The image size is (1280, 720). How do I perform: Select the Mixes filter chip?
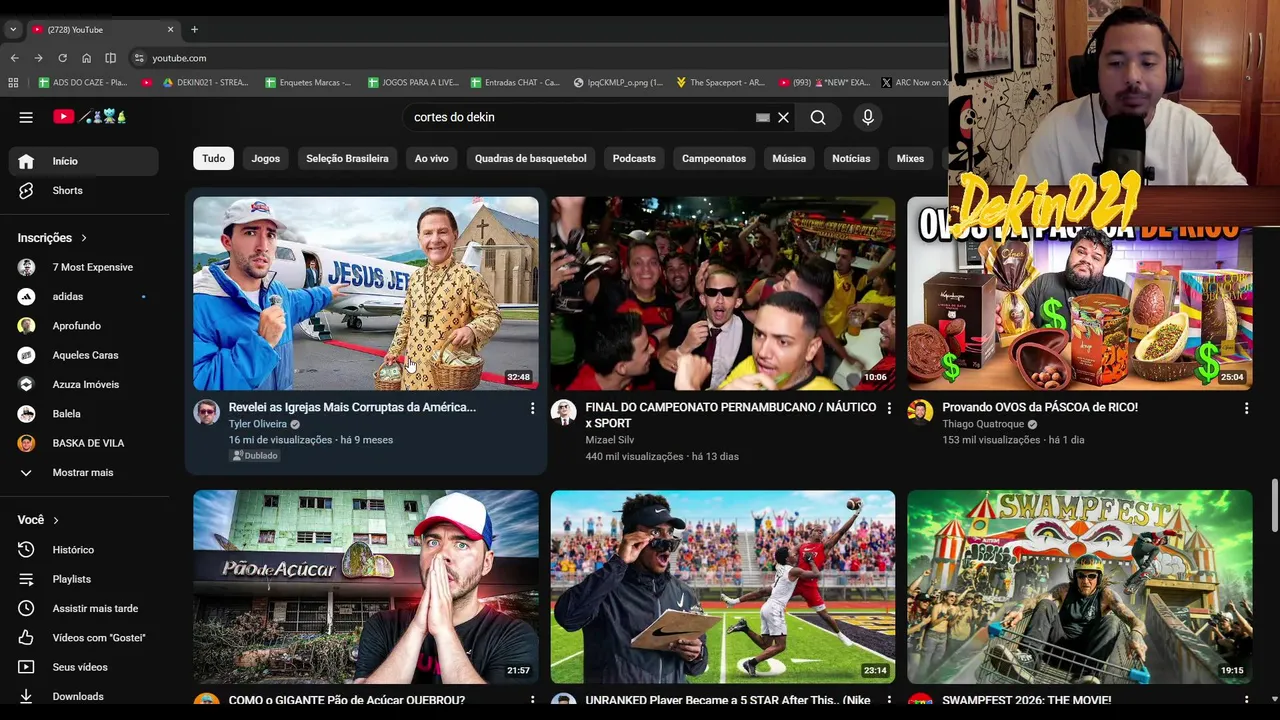[x=910, y=158]
